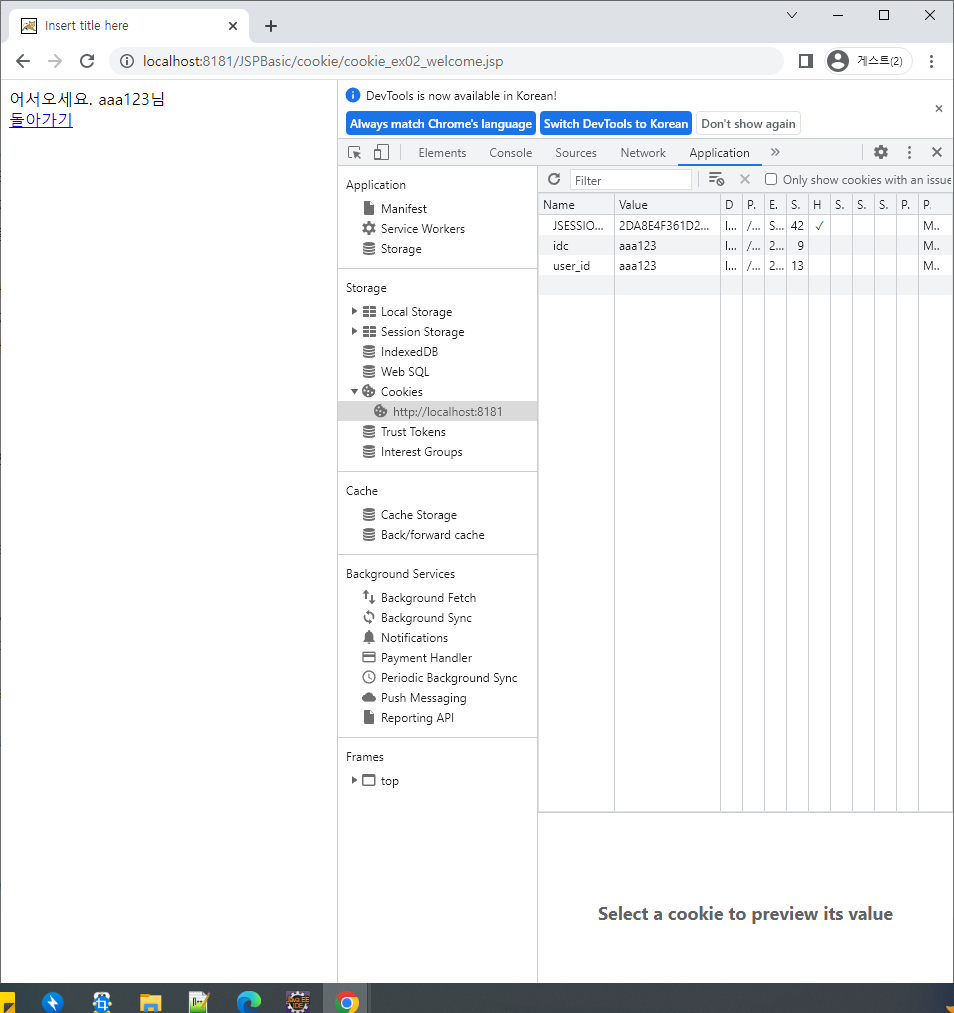Close the DevTools panel
The image size is (954, 1013).
click(x=937, y=152)
